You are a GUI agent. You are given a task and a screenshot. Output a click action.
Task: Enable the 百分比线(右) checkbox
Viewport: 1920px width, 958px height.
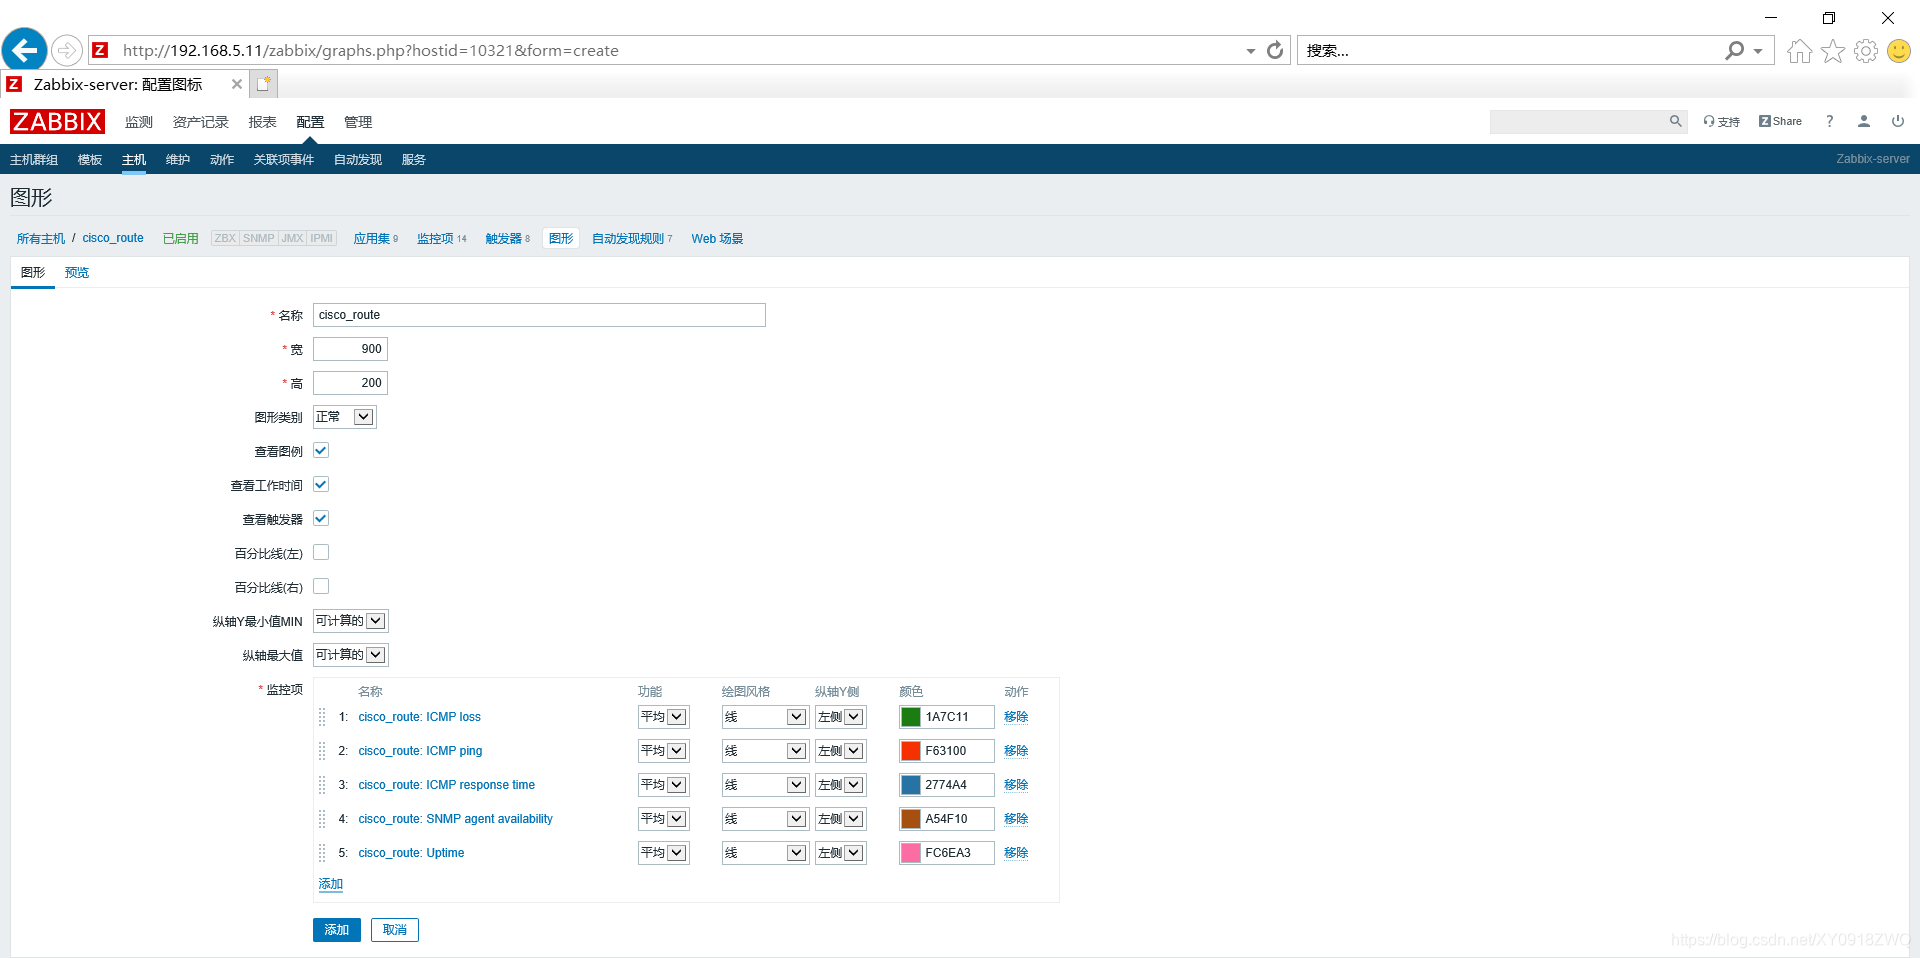point(321,587)
